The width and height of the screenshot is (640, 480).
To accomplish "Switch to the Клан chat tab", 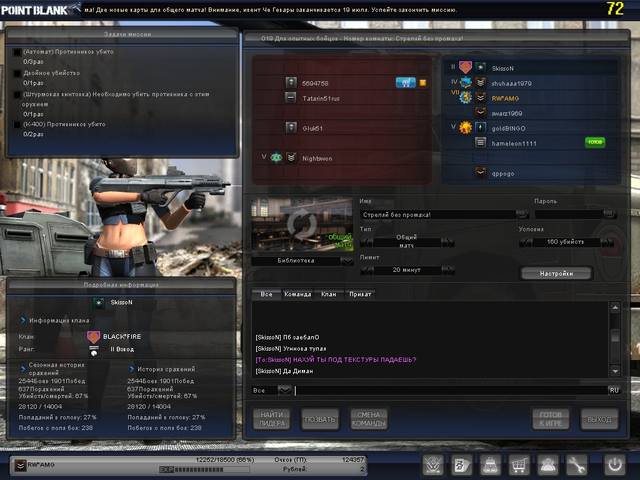I will click(329, 294).
